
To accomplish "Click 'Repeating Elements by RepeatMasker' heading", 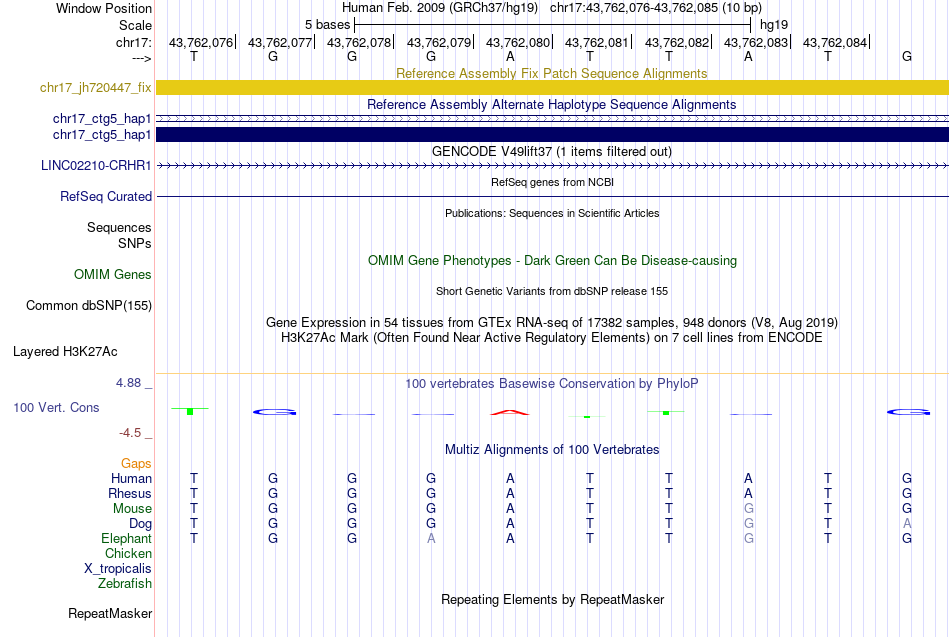I will [x=553, y=599].
